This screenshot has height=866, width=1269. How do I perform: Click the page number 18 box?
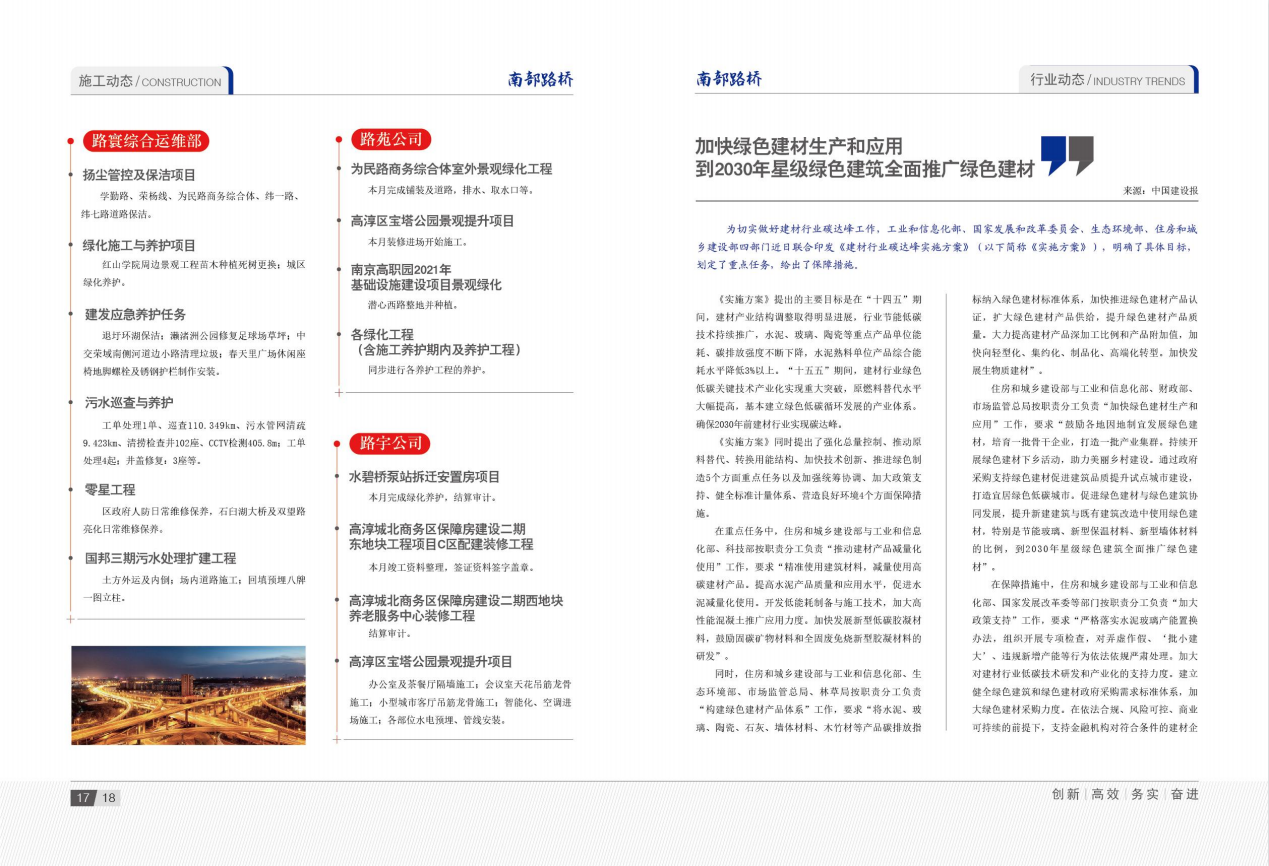tap(108, 798)
